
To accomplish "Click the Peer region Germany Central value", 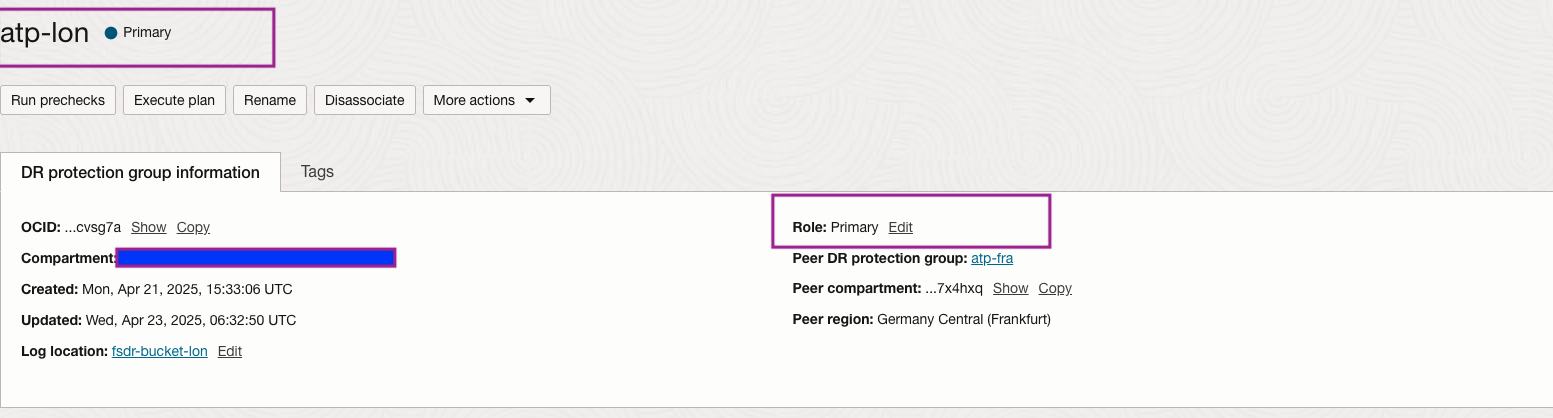I will 964,320.
